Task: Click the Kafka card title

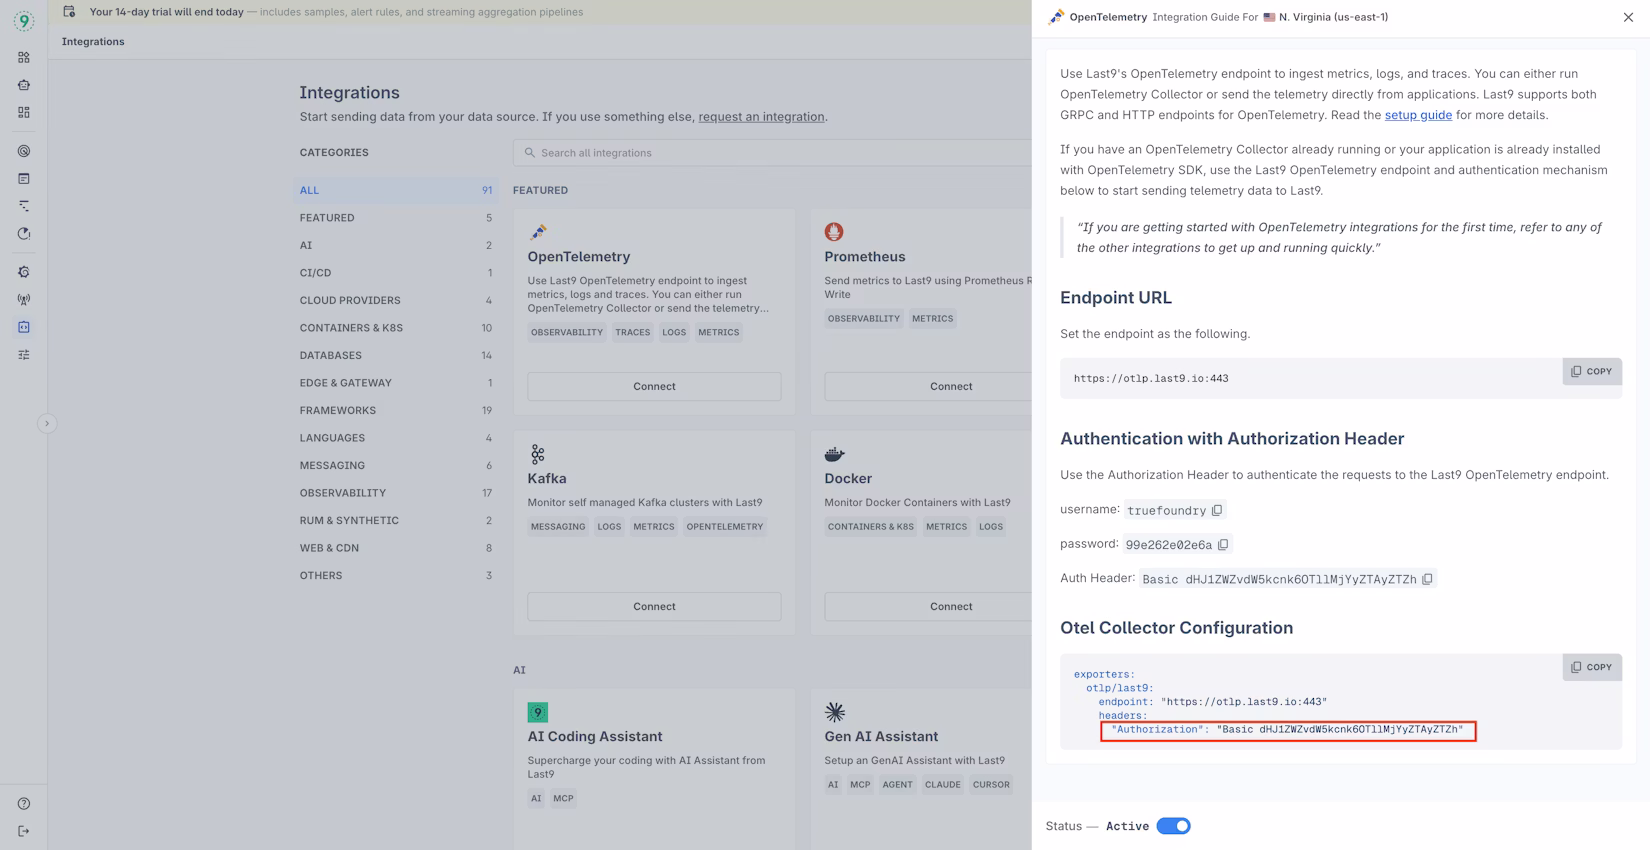Action: click(x=547, y=478)
